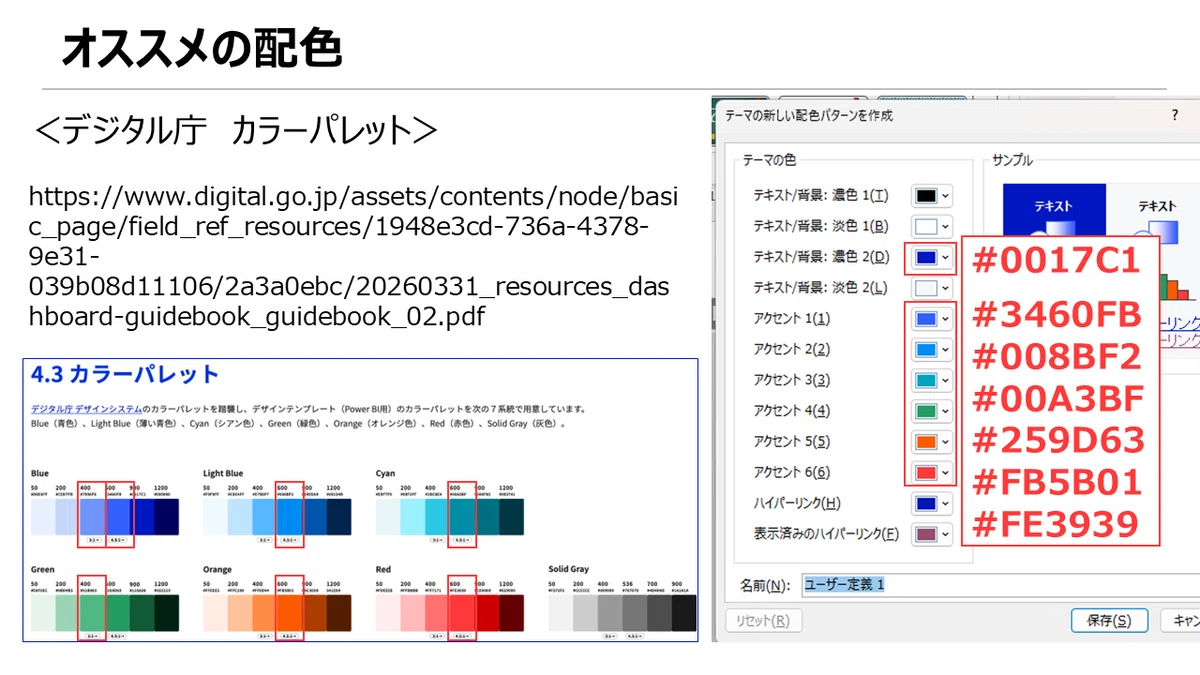Click the Solid Gray 50 lightest swatch

(x=560, y=614)
